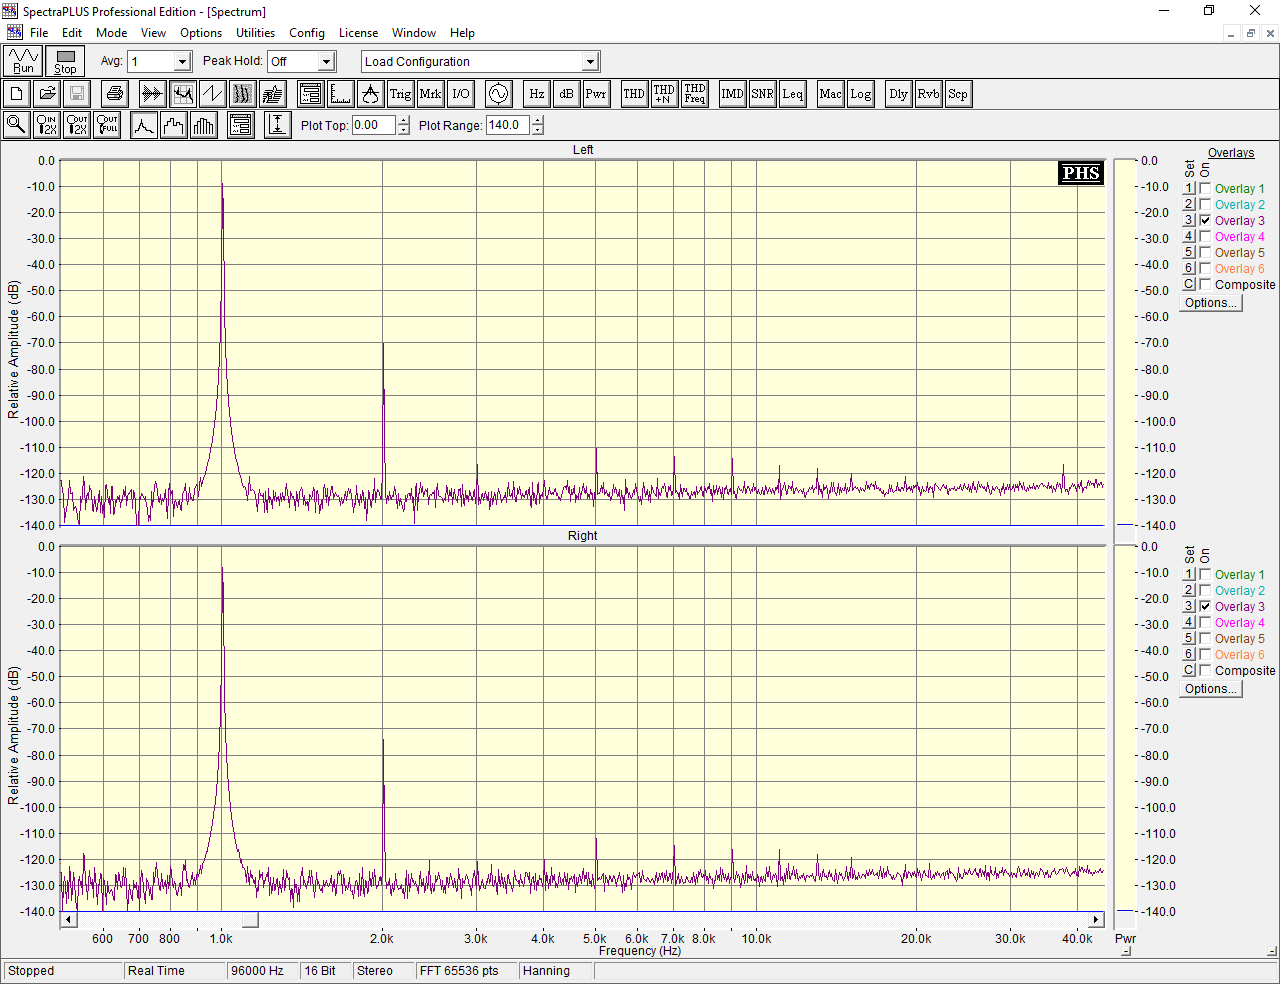Select the Phase view sawtooth icon
The width and height of the screenshot is (1280, 984).
[212, 94]
